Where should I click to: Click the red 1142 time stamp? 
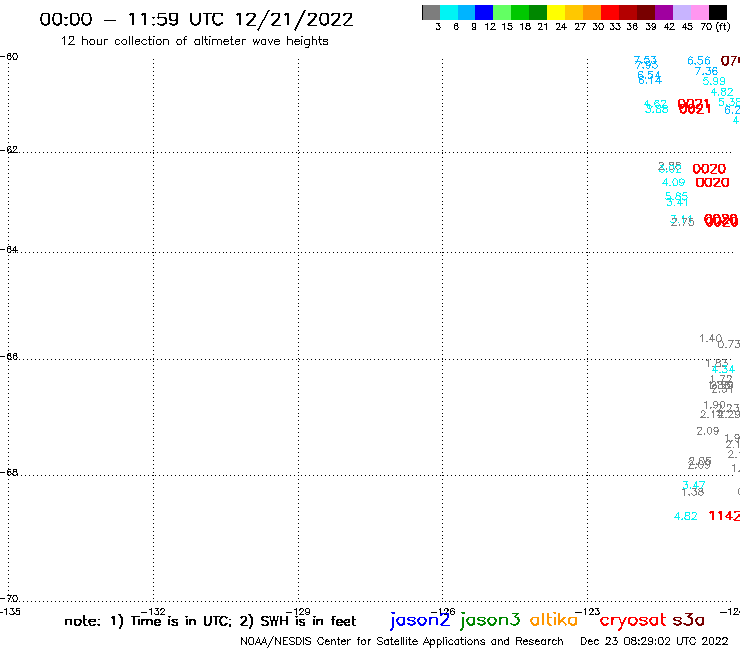724,516
